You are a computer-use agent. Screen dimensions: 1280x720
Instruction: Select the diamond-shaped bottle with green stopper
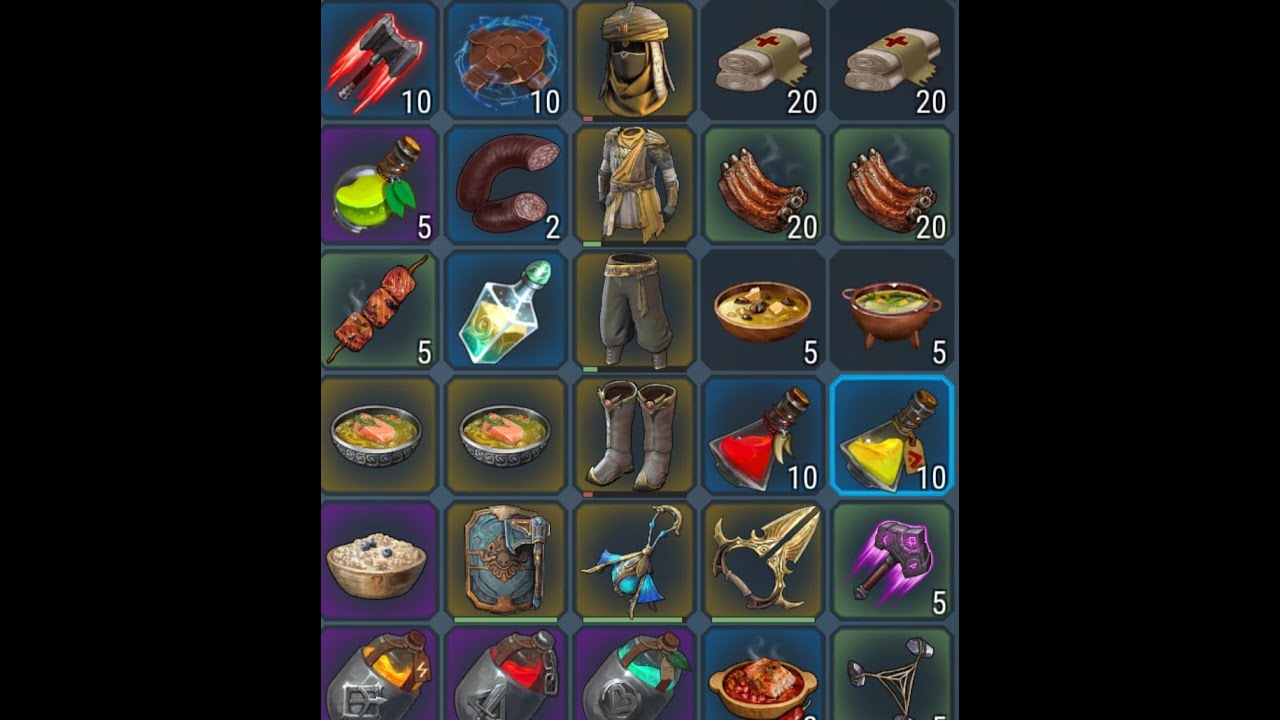coord(505,310)
